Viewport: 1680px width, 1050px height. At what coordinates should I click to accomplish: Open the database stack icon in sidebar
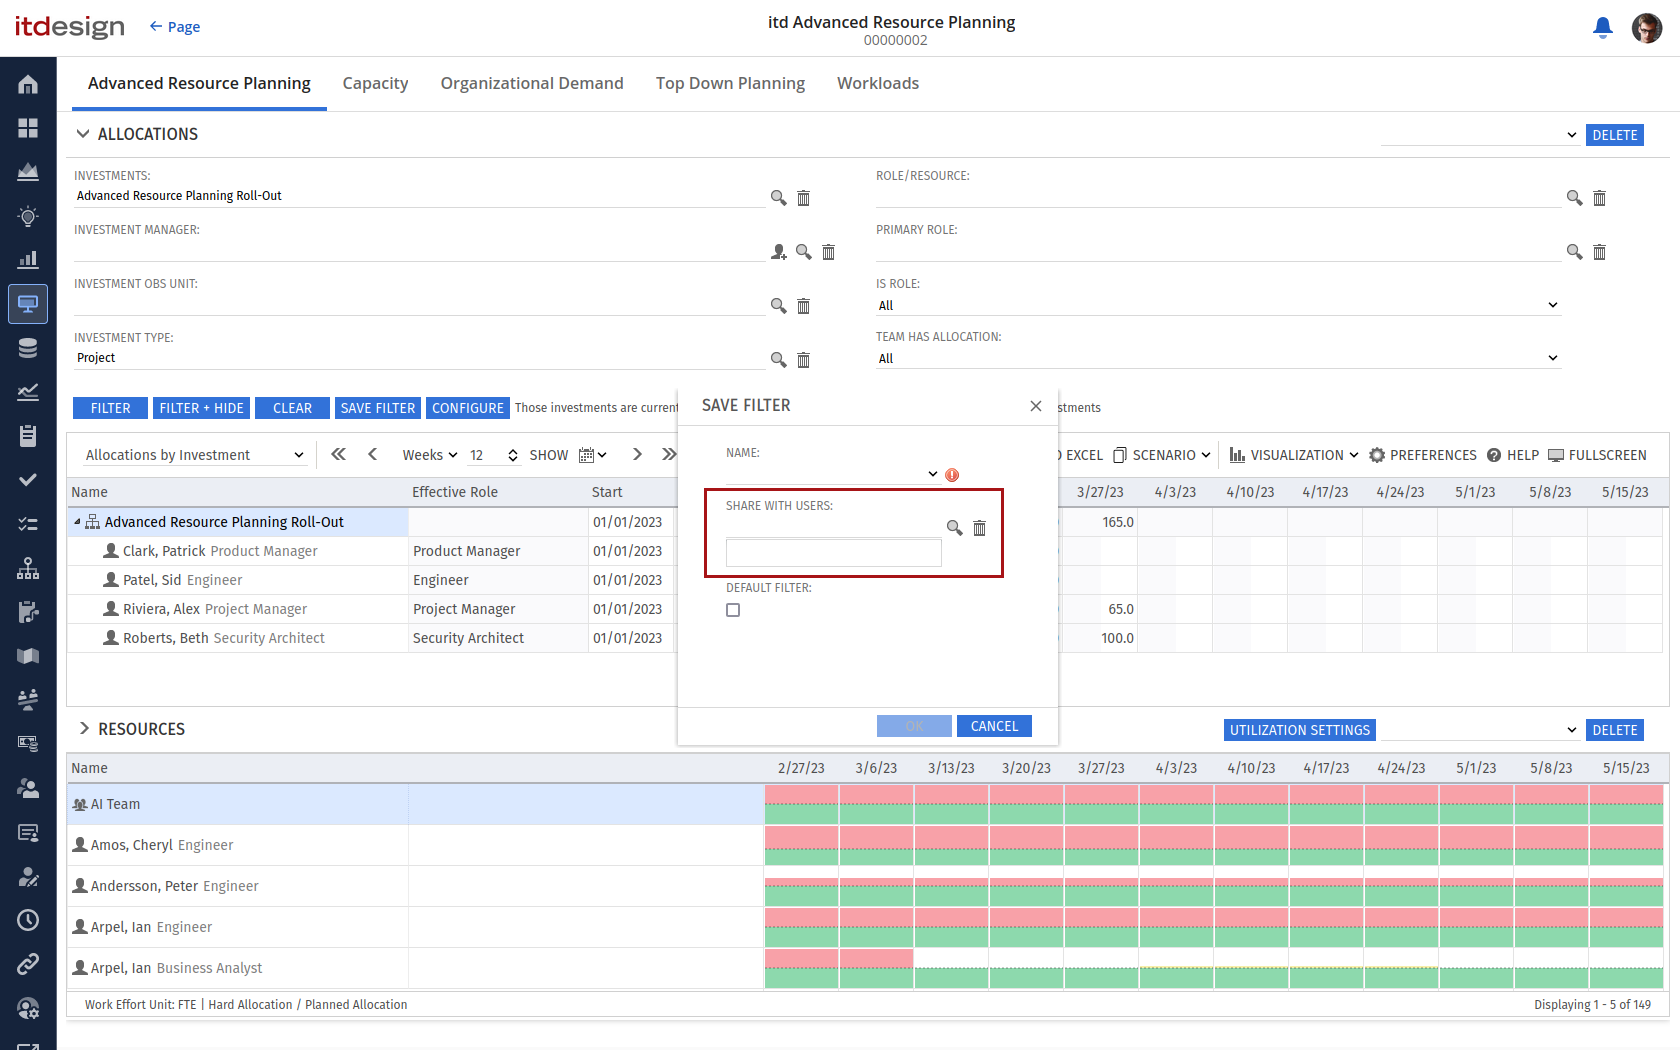click(28, 348)
